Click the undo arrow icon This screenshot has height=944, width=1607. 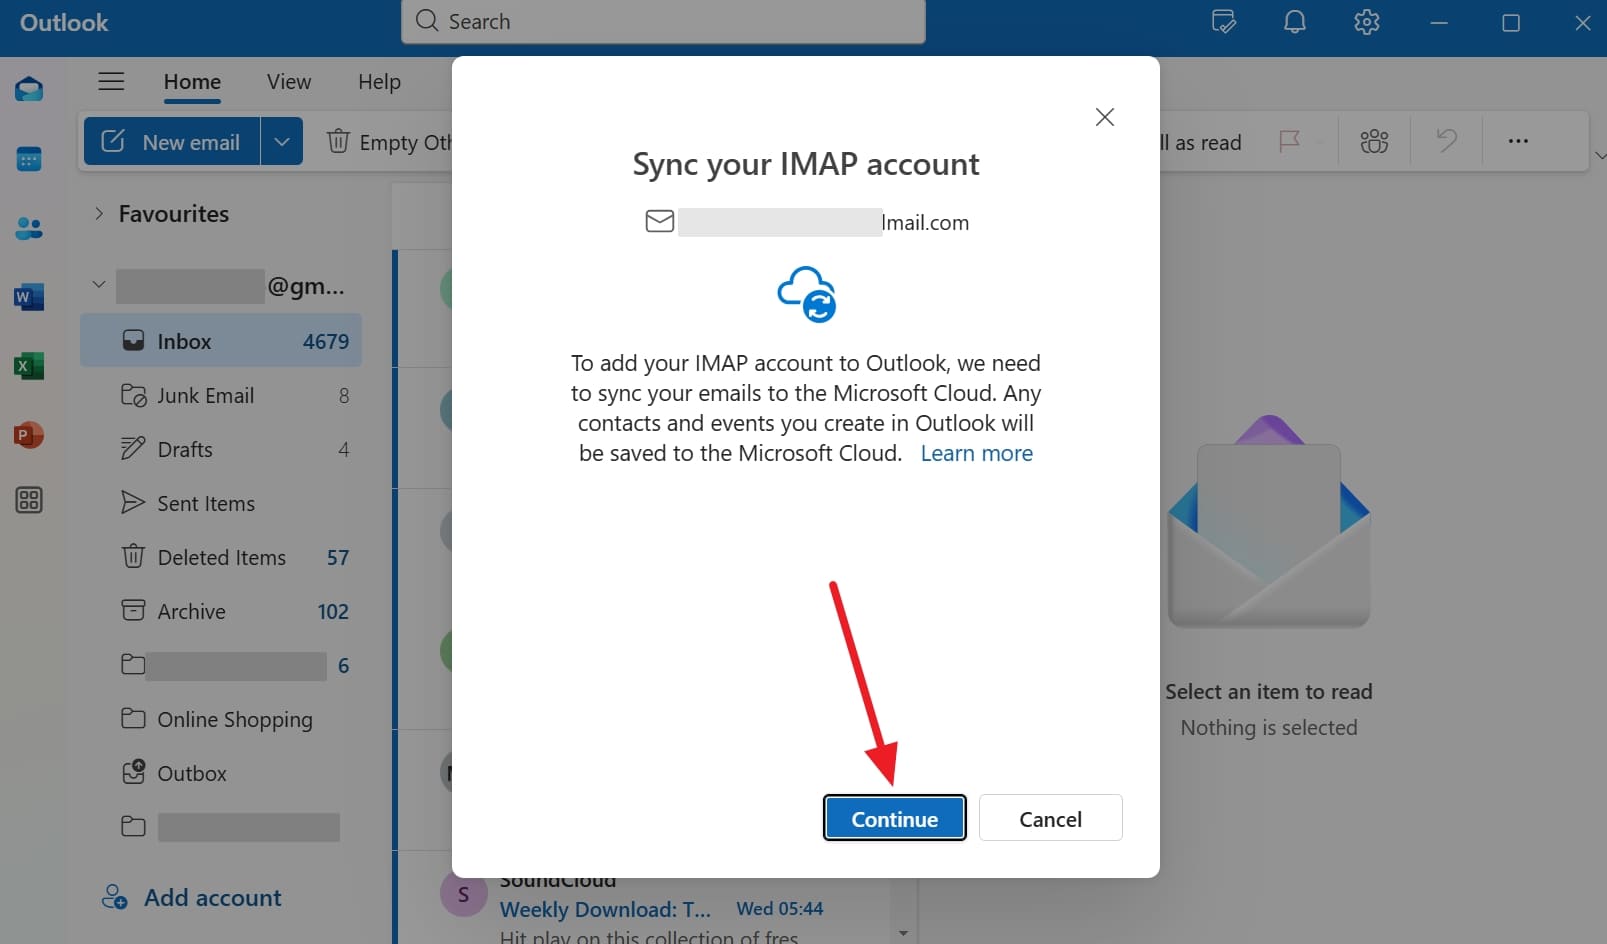pyautogui.click(x=1446, y=141)
